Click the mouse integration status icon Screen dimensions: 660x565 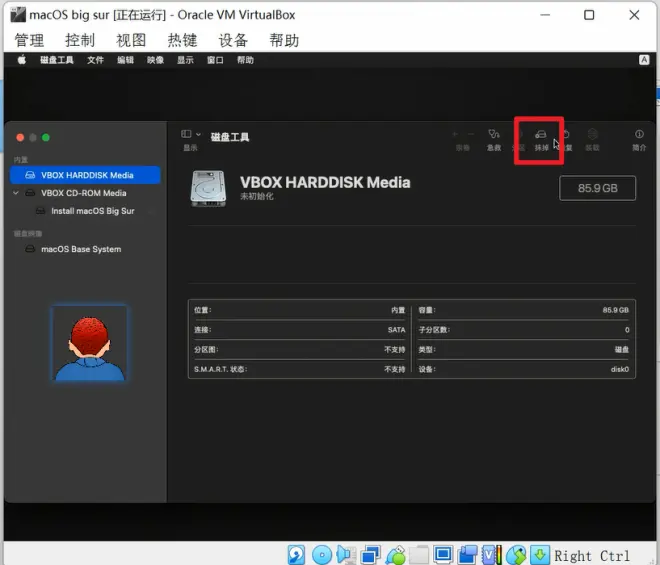(516, 555)
